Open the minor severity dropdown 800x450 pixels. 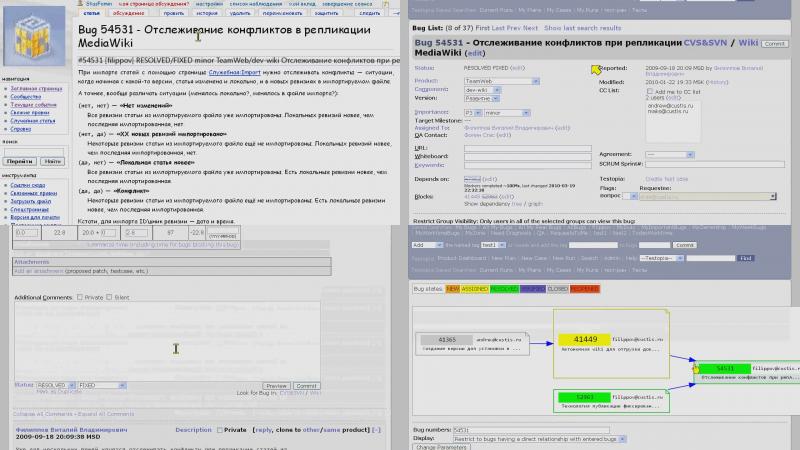coord(507,113)
